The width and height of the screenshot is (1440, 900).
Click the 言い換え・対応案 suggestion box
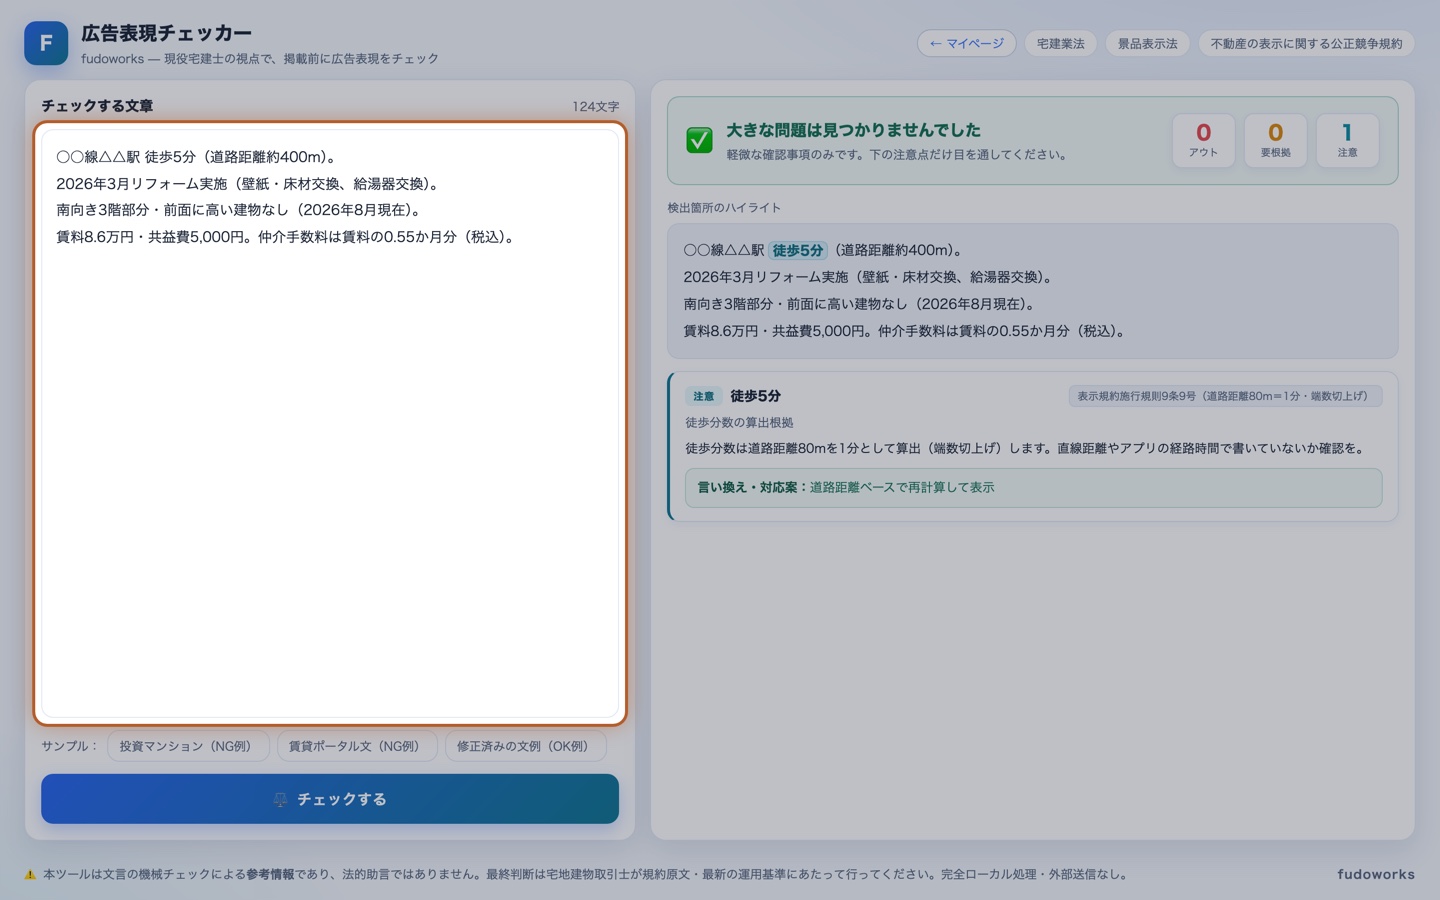pos(1033,488)
